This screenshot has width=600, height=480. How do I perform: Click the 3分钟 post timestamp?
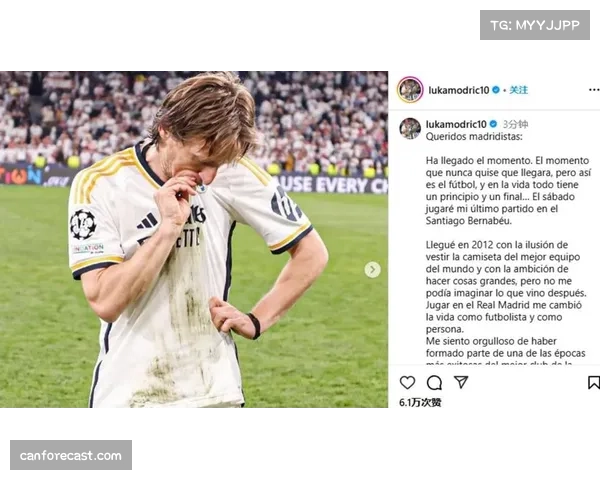tap(515, 124)
